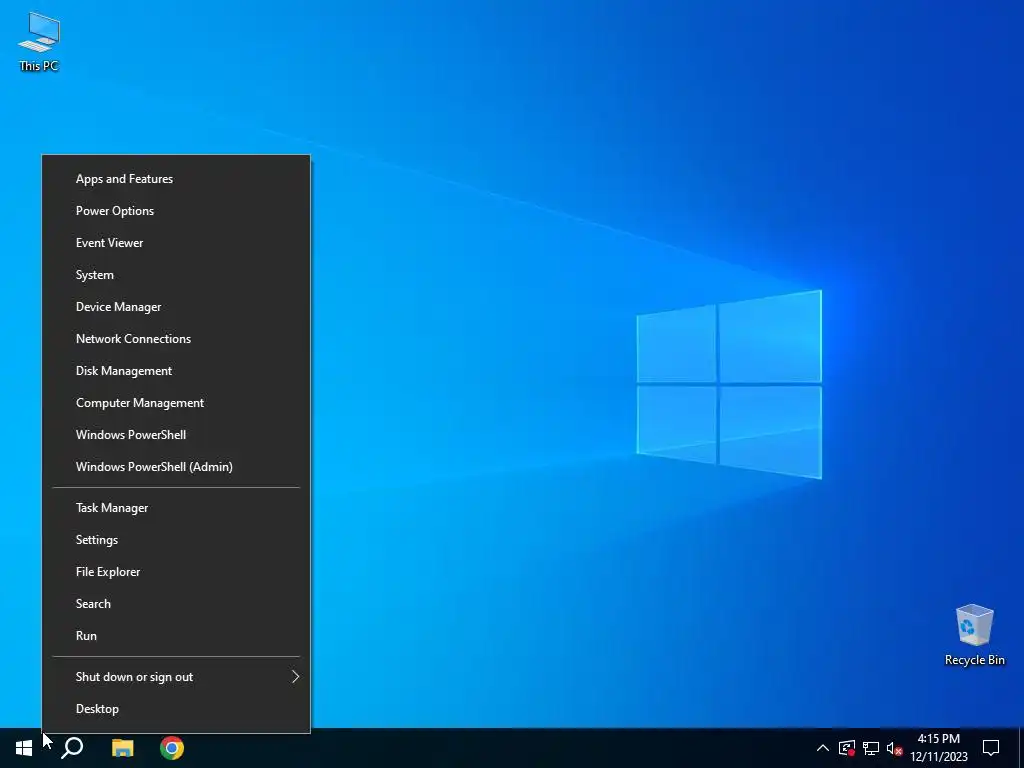1024x768 pixels.
Task: Select the Search menu entry
Action: click(176, 604)
